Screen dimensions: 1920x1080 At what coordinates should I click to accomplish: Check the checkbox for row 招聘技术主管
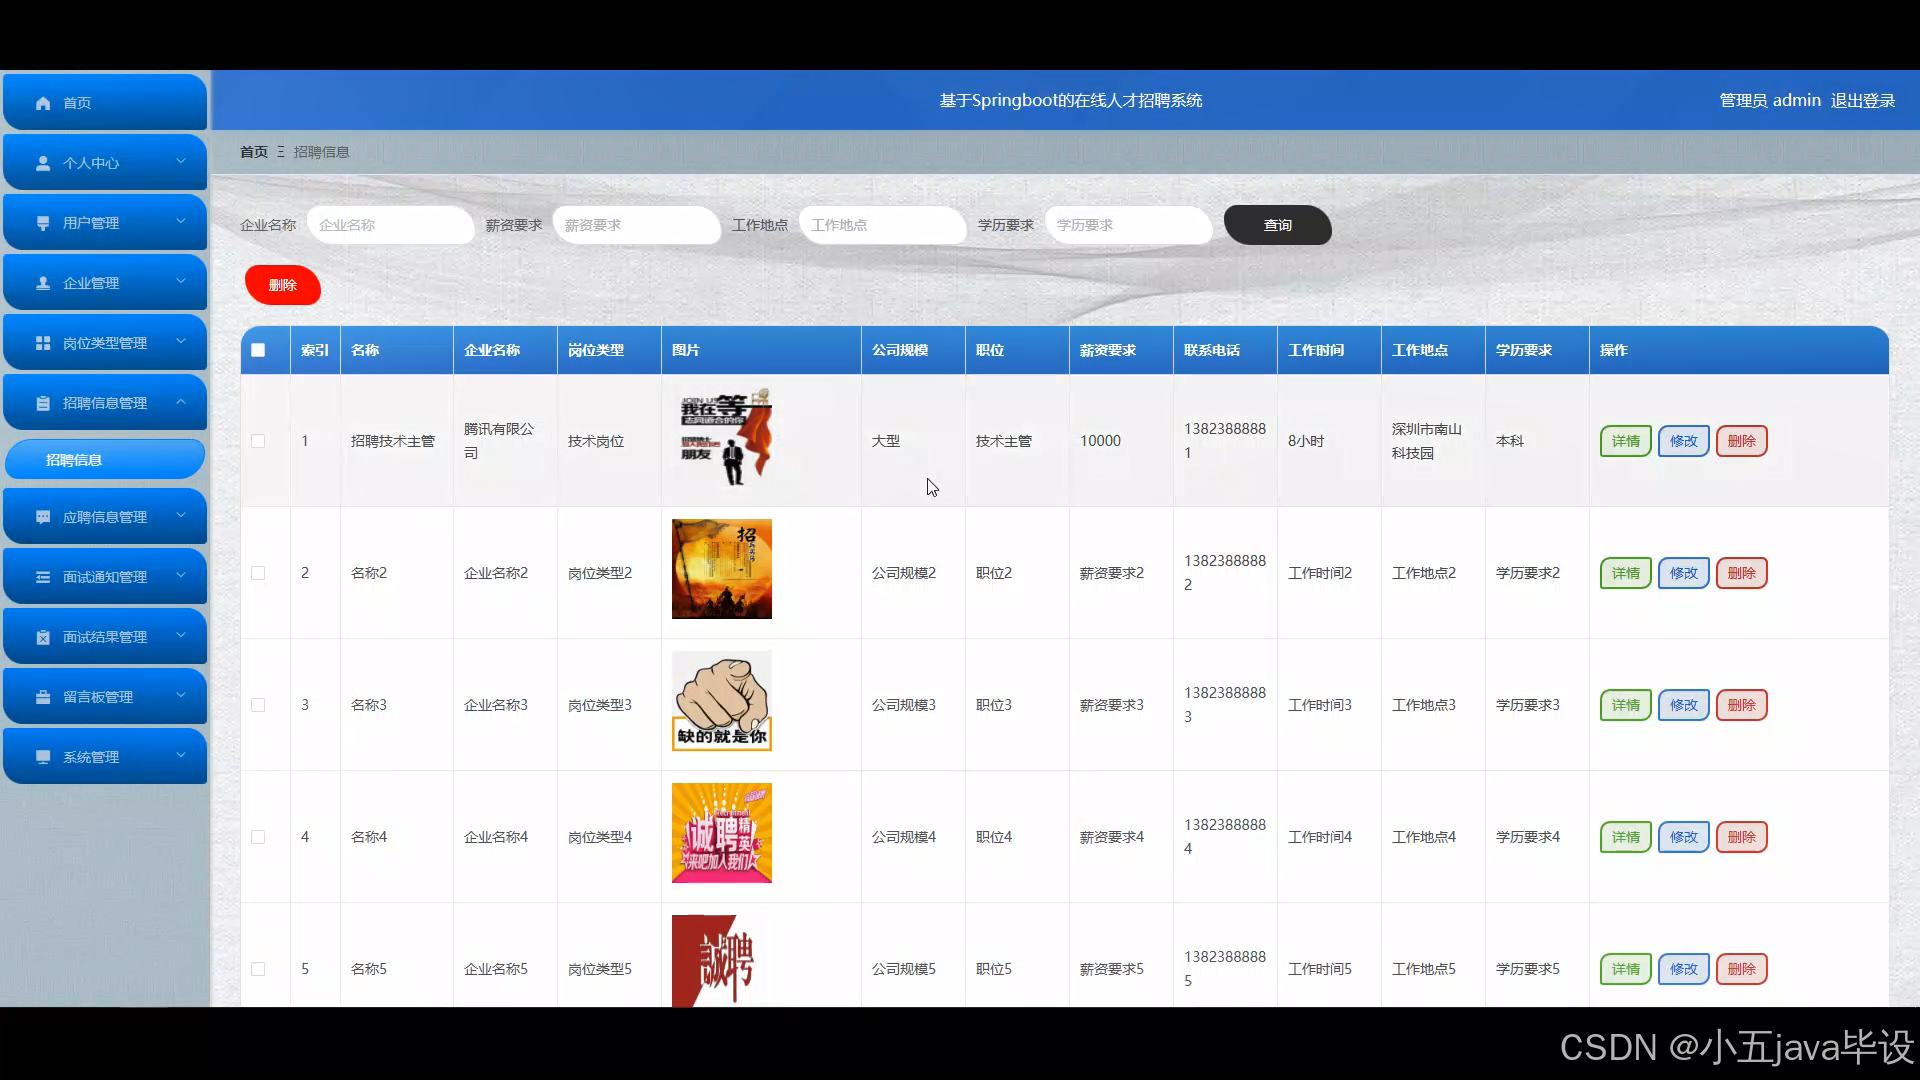pos(258,441)
